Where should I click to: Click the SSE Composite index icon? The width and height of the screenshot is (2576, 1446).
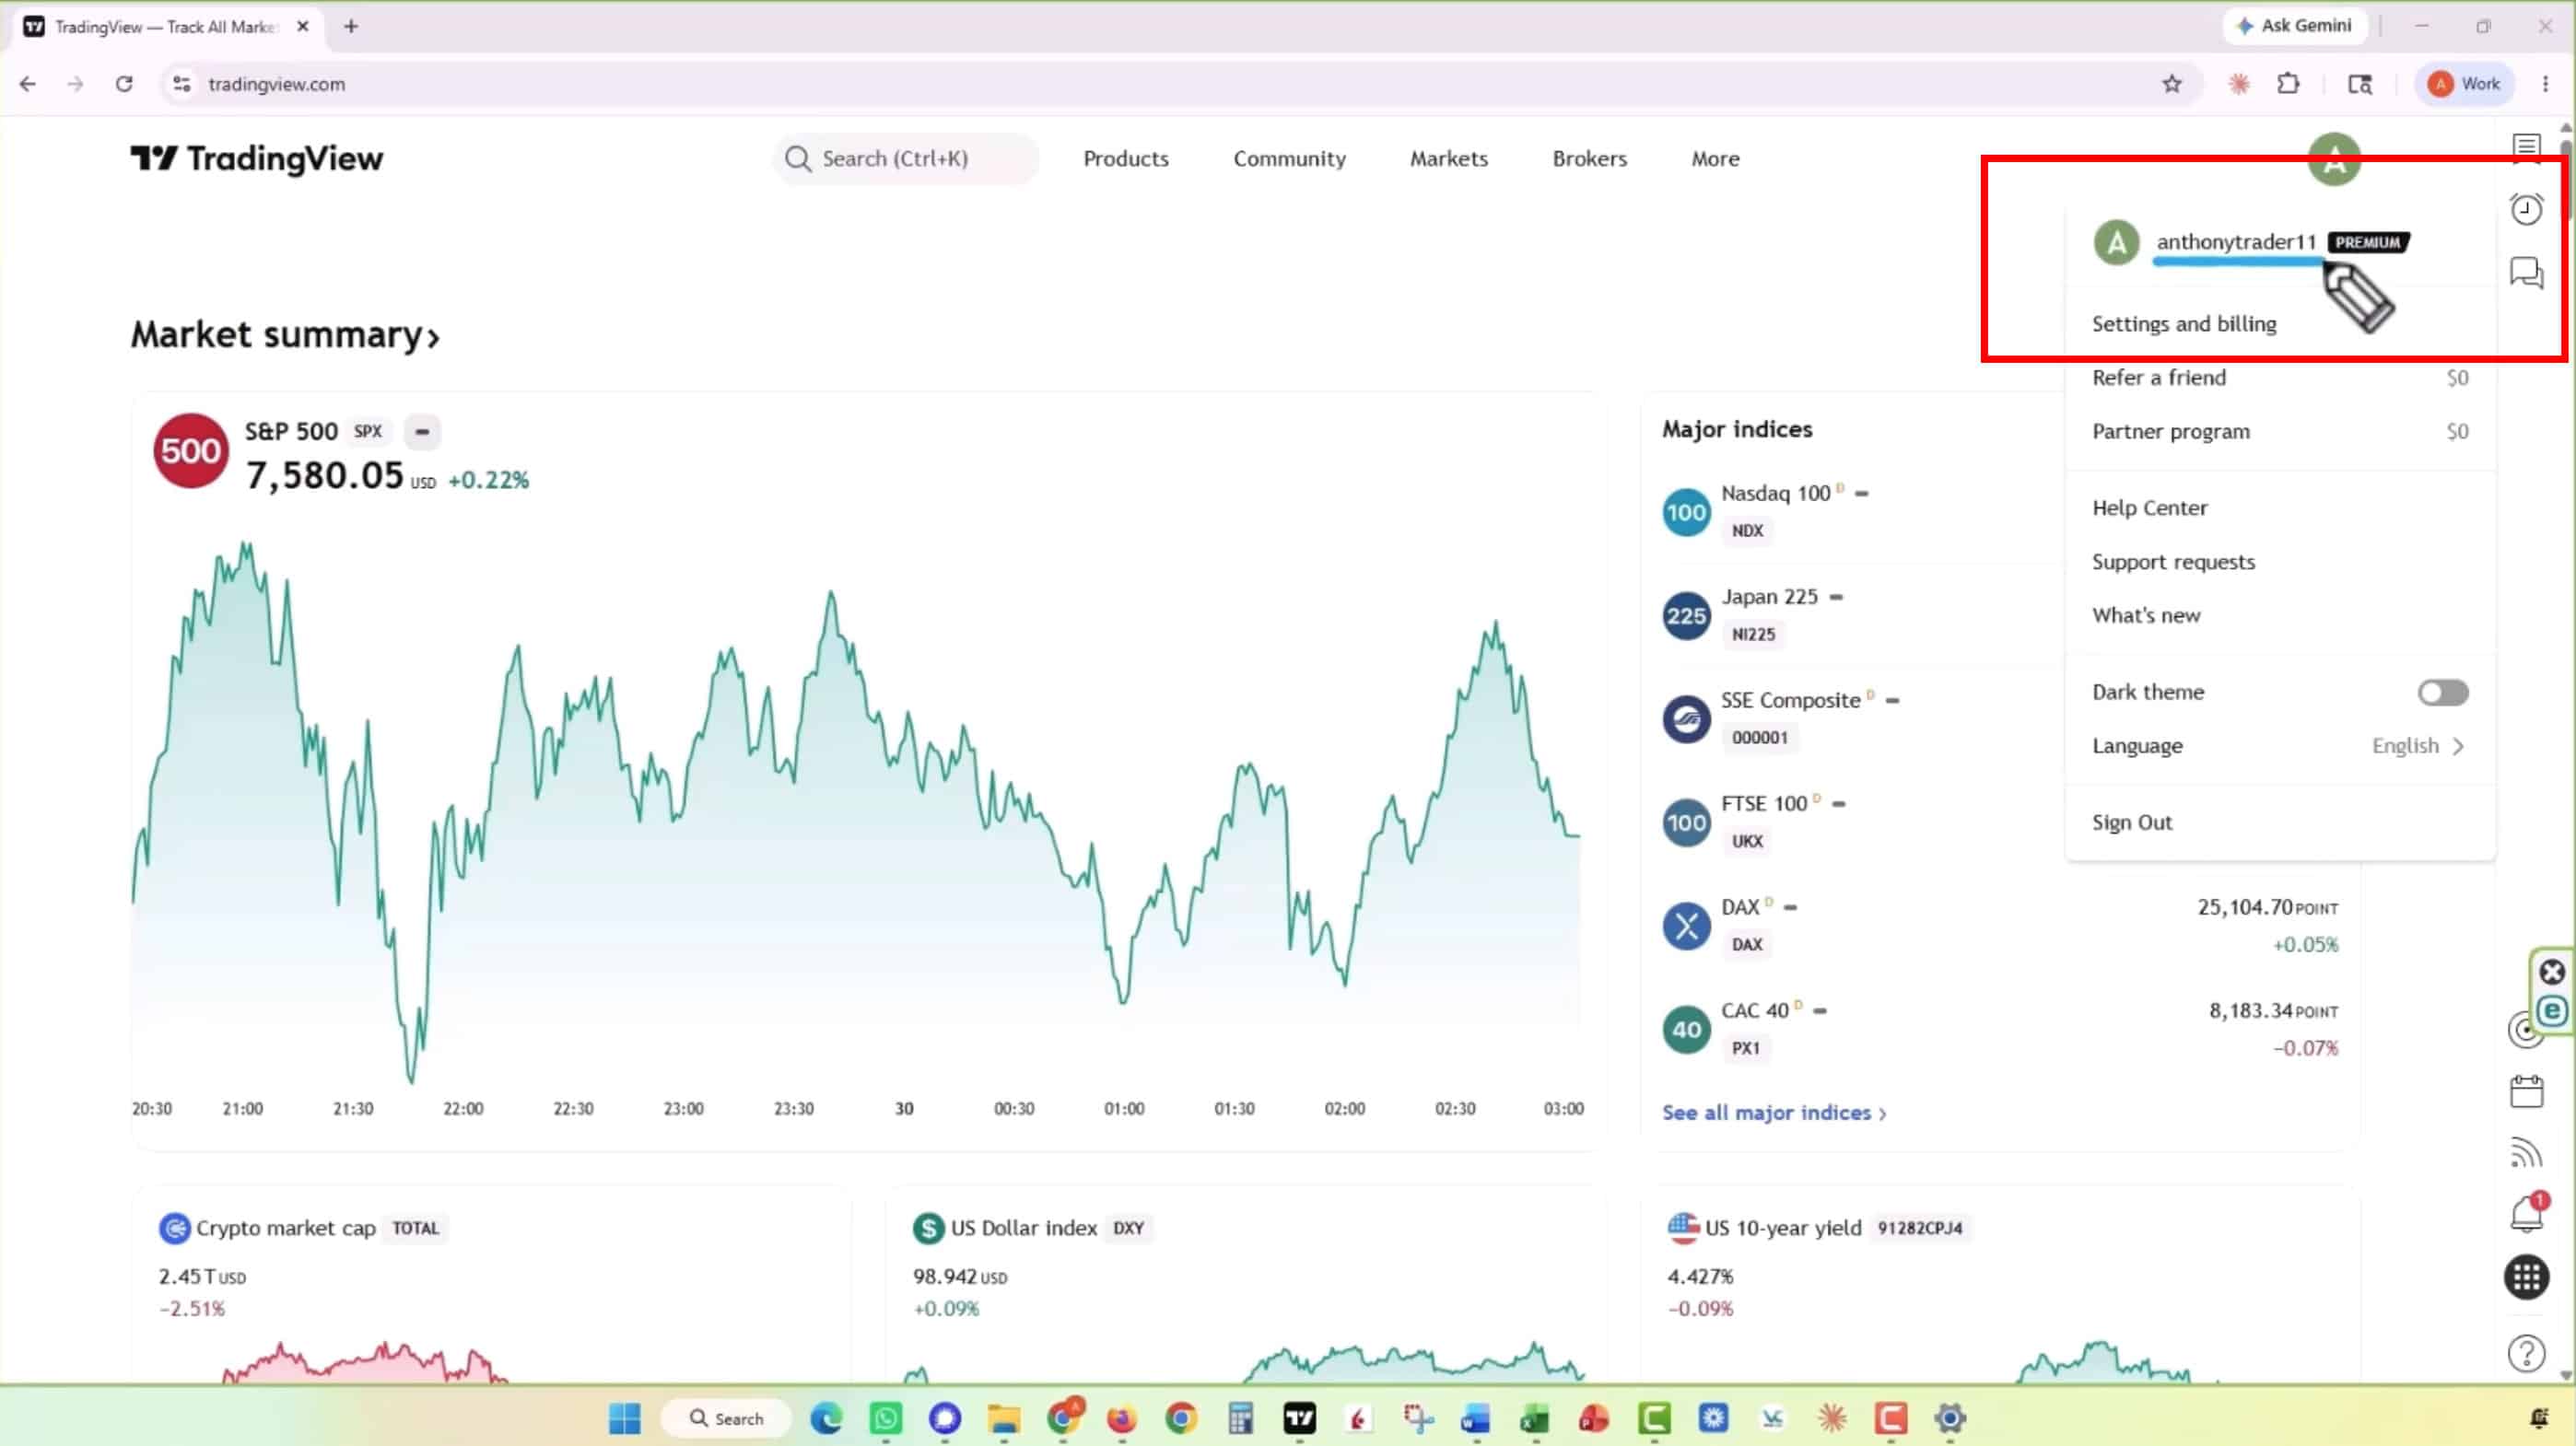tap(1686, 719)
